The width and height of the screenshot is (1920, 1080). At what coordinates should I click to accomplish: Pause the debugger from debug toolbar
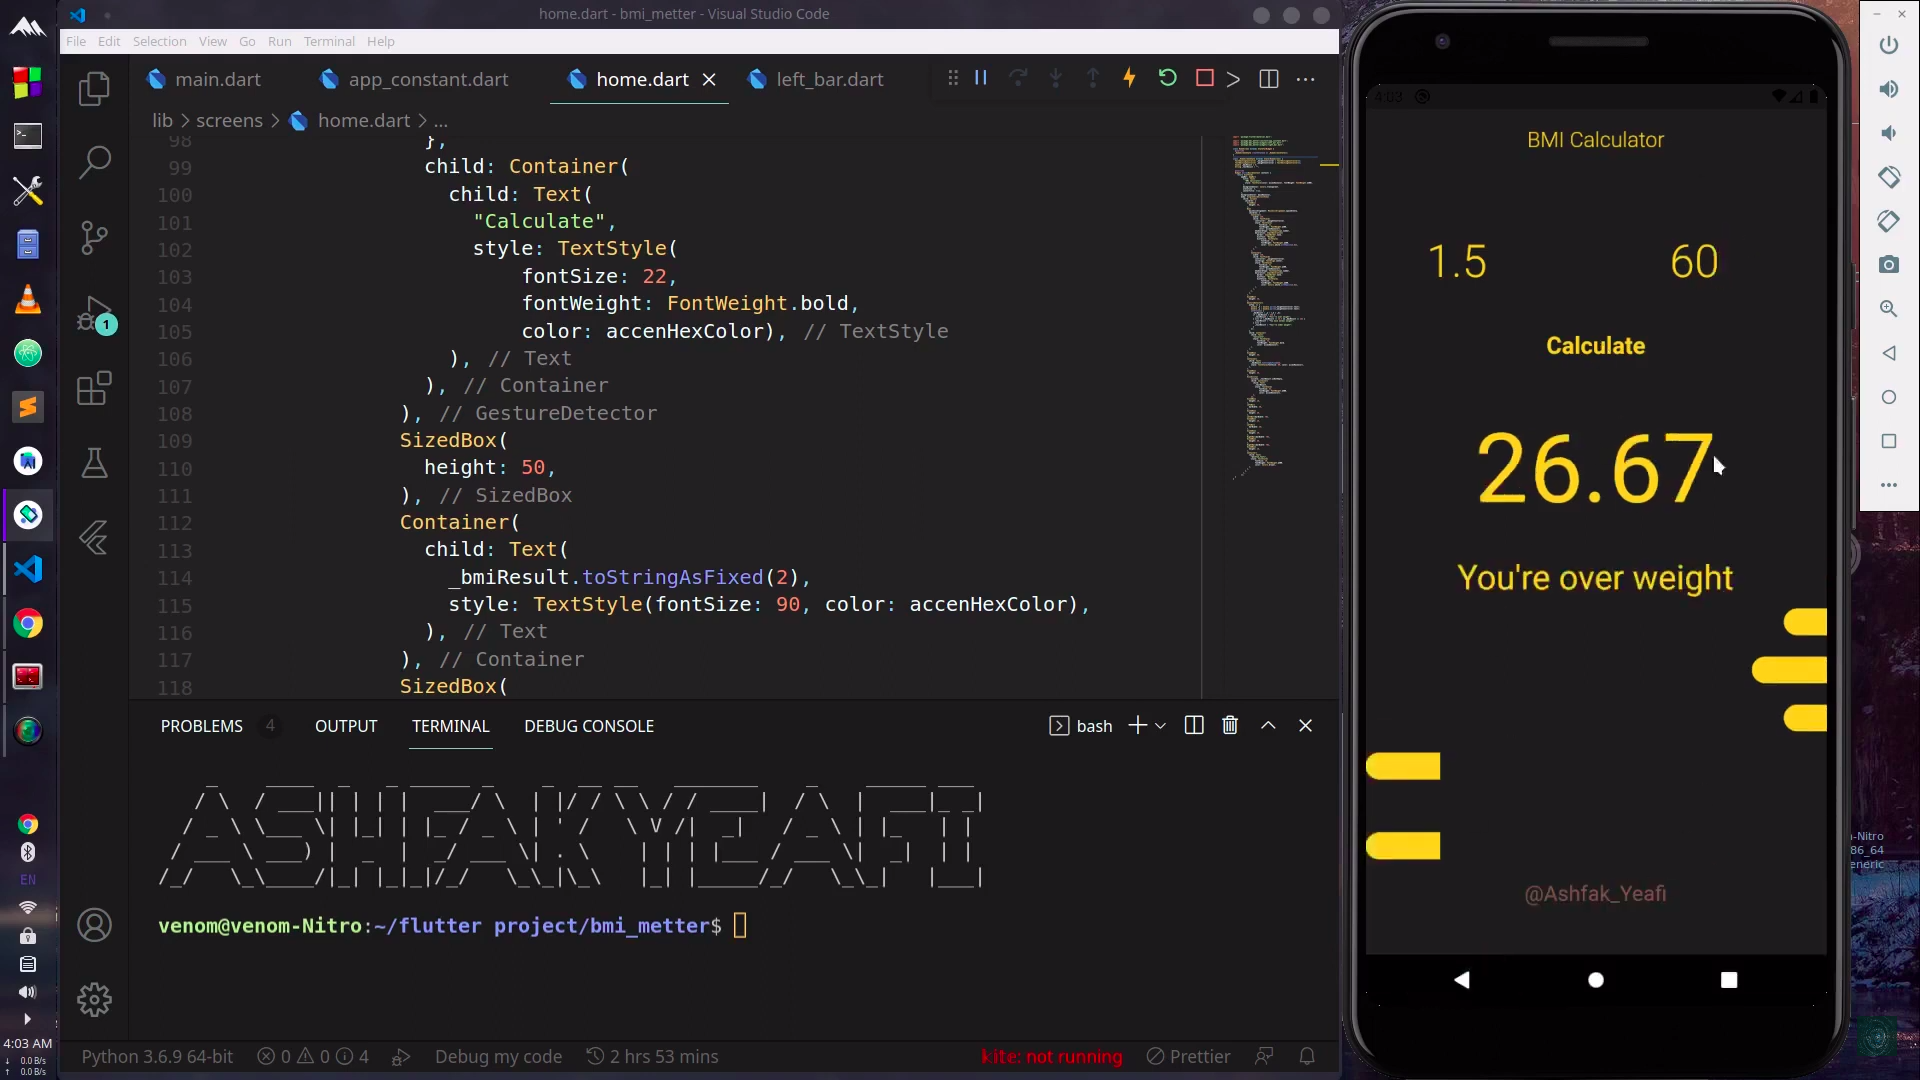tap(981, 78)
